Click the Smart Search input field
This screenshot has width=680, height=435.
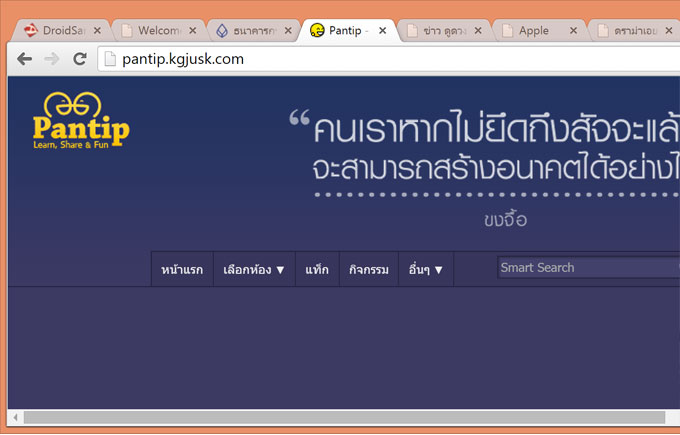585,267
